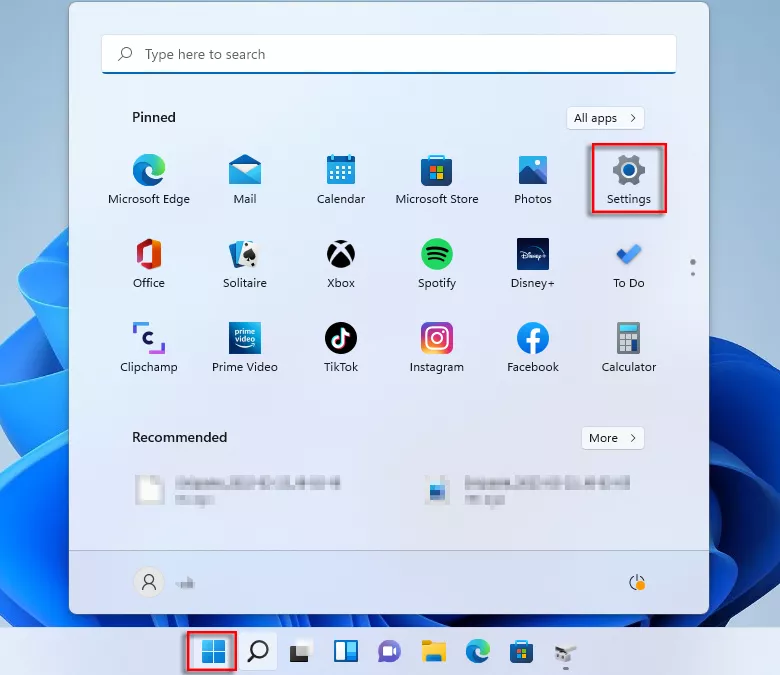The width and height of the screenshot is (780, 675).
Task: Launch the Xbox app
Action: click(x=341, y=263)
